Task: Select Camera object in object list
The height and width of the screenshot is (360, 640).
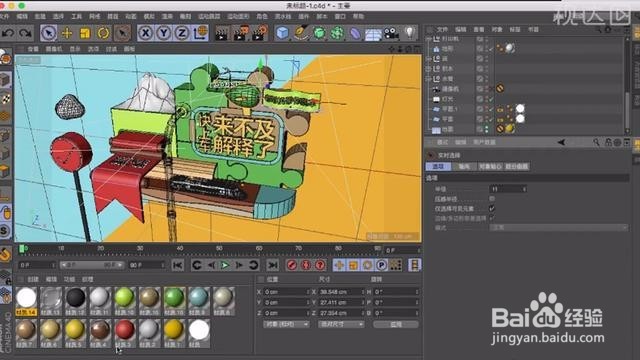Action: pos(450,89)
